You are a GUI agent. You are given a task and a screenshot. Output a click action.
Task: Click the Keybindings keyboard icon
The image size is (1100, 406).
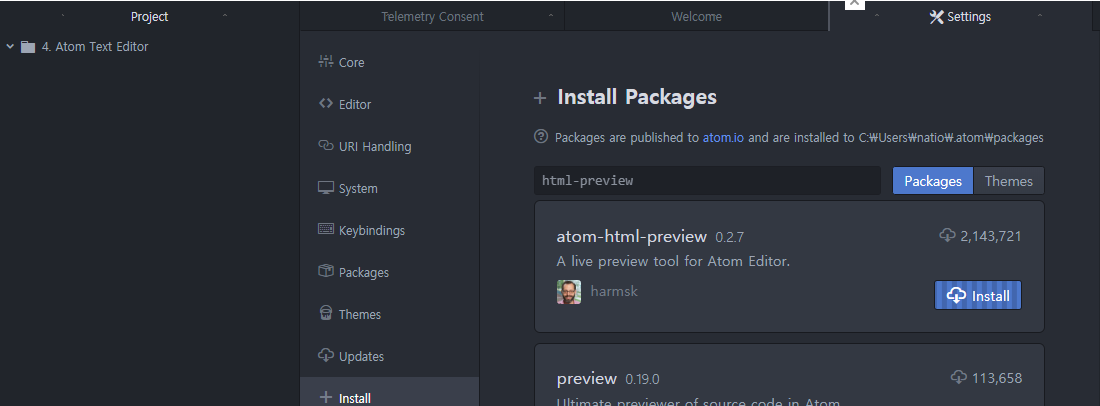click(x=326, y=229)
